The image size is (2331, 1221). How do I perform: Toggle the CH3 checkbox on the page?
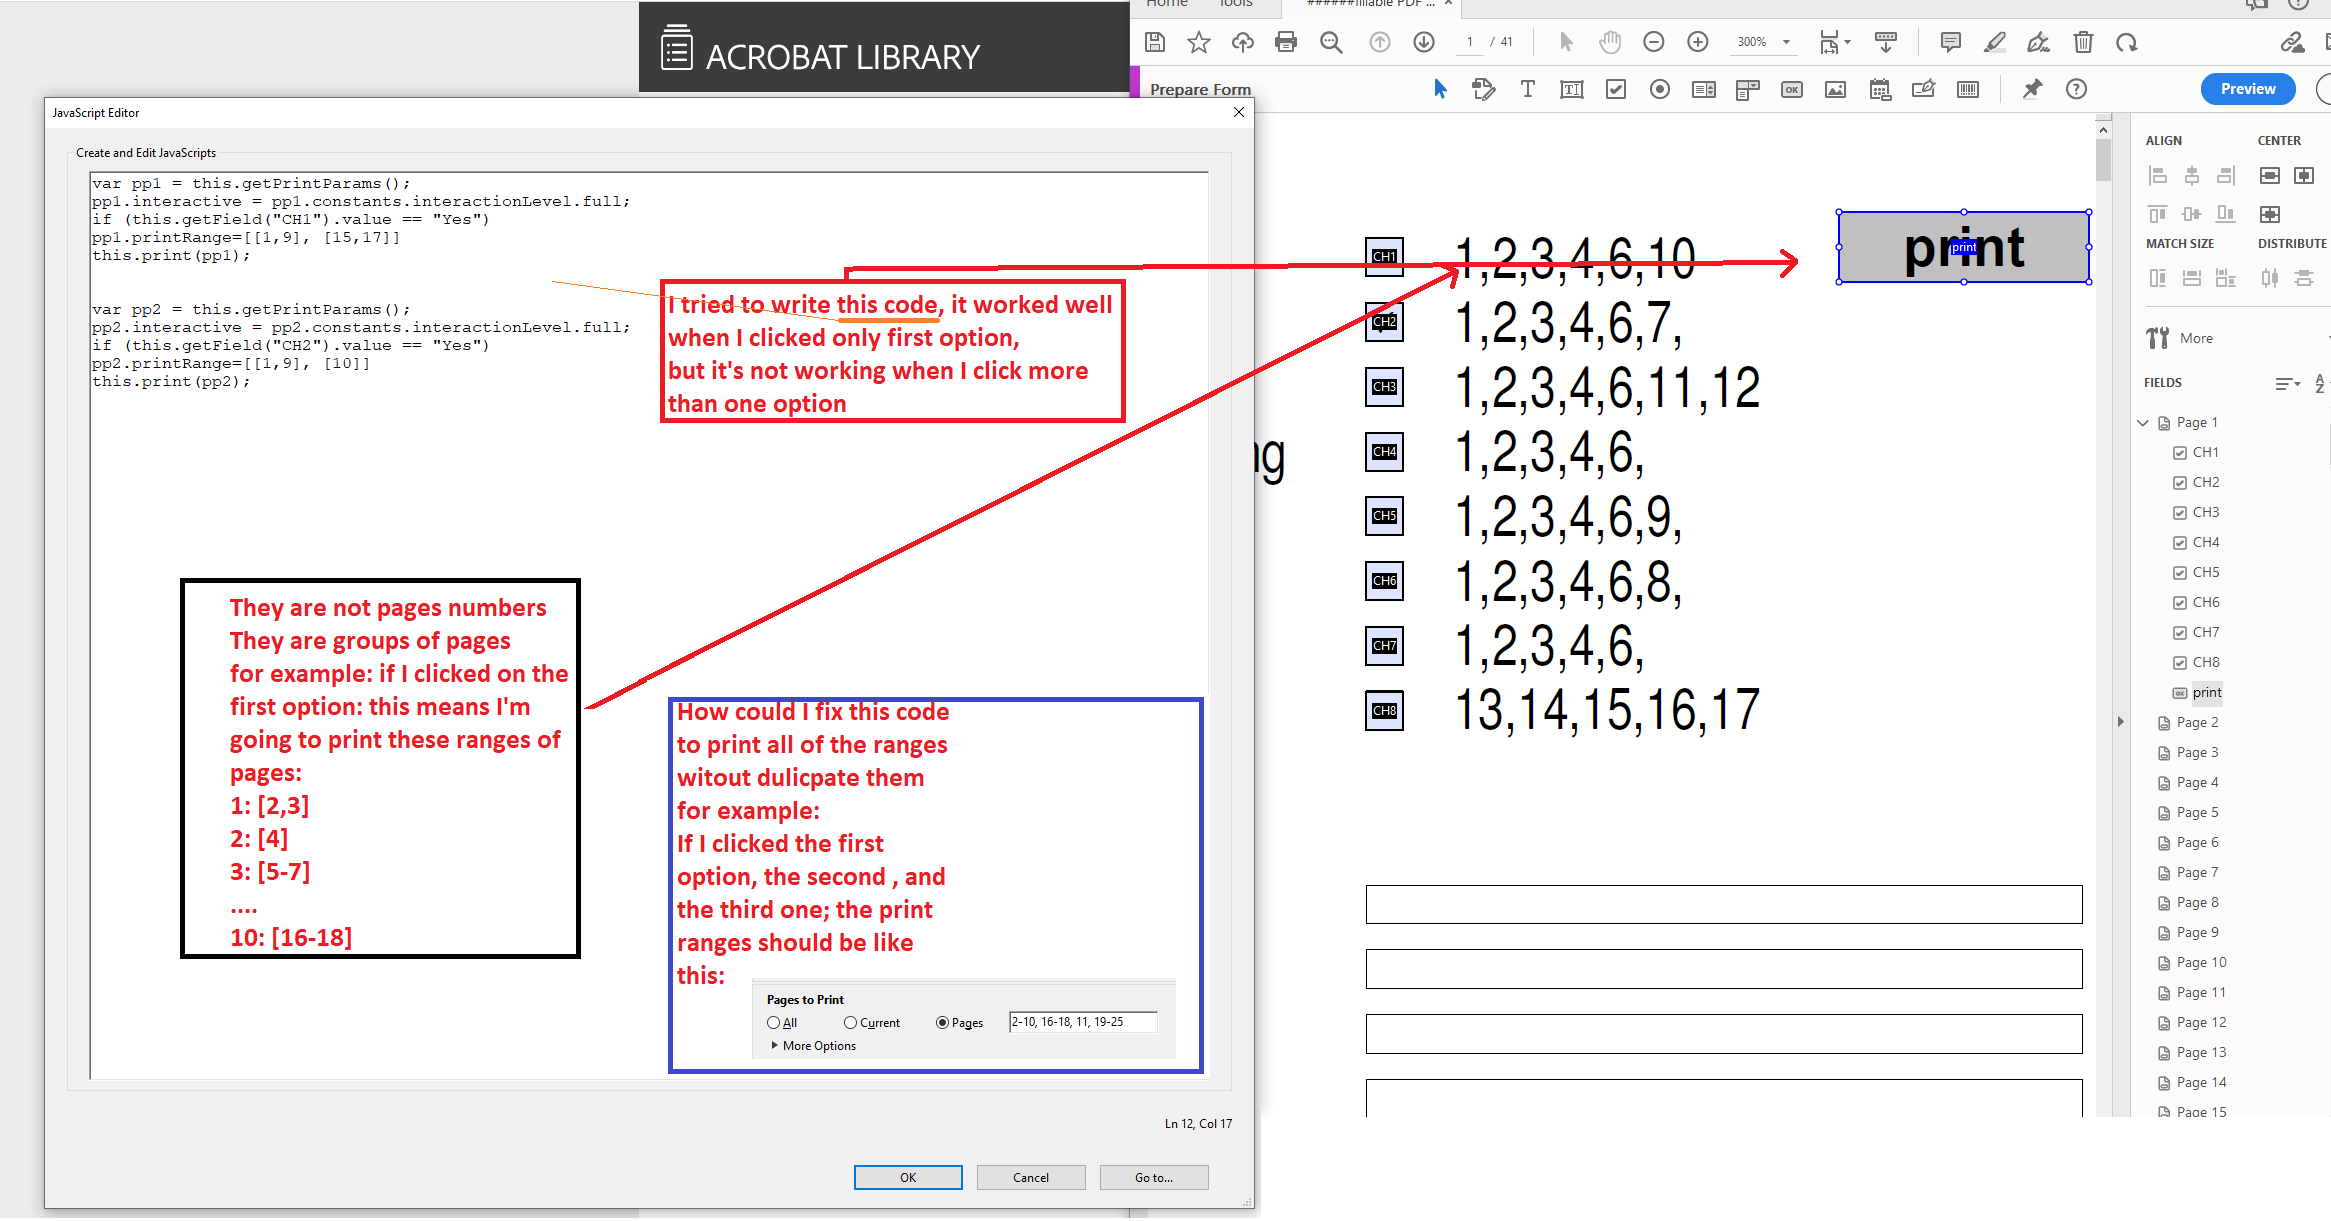click(1384, 387)
